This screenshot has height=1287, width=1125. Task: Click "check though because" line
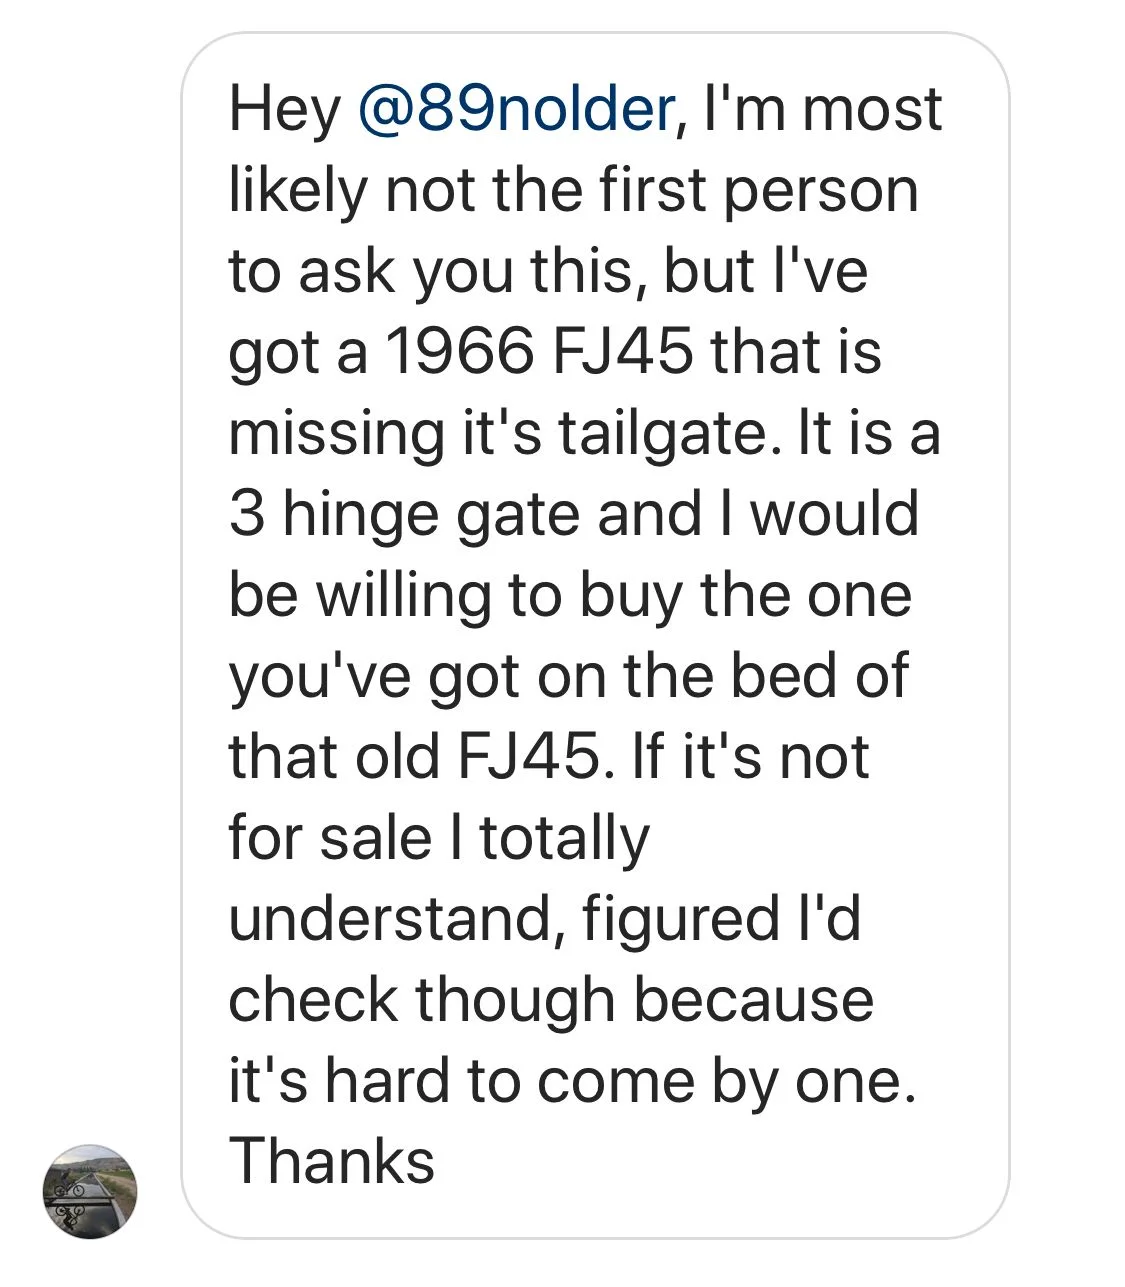coord(551,1000)
